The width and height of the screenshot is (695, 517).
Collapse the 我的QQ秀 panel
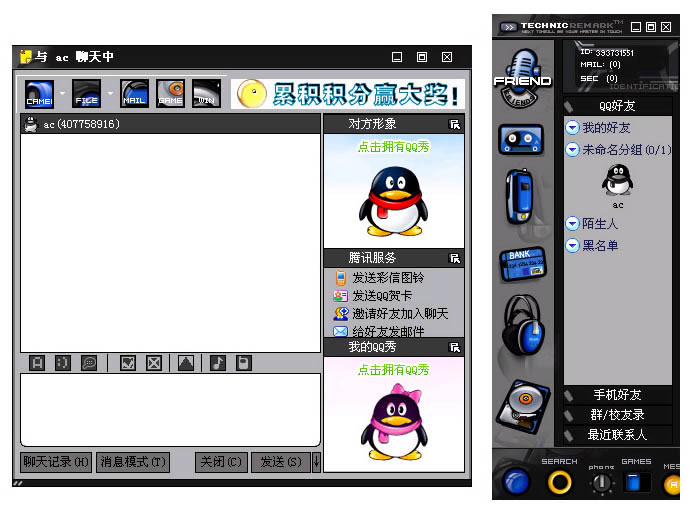pyautogui.click(x=455, y=348)
